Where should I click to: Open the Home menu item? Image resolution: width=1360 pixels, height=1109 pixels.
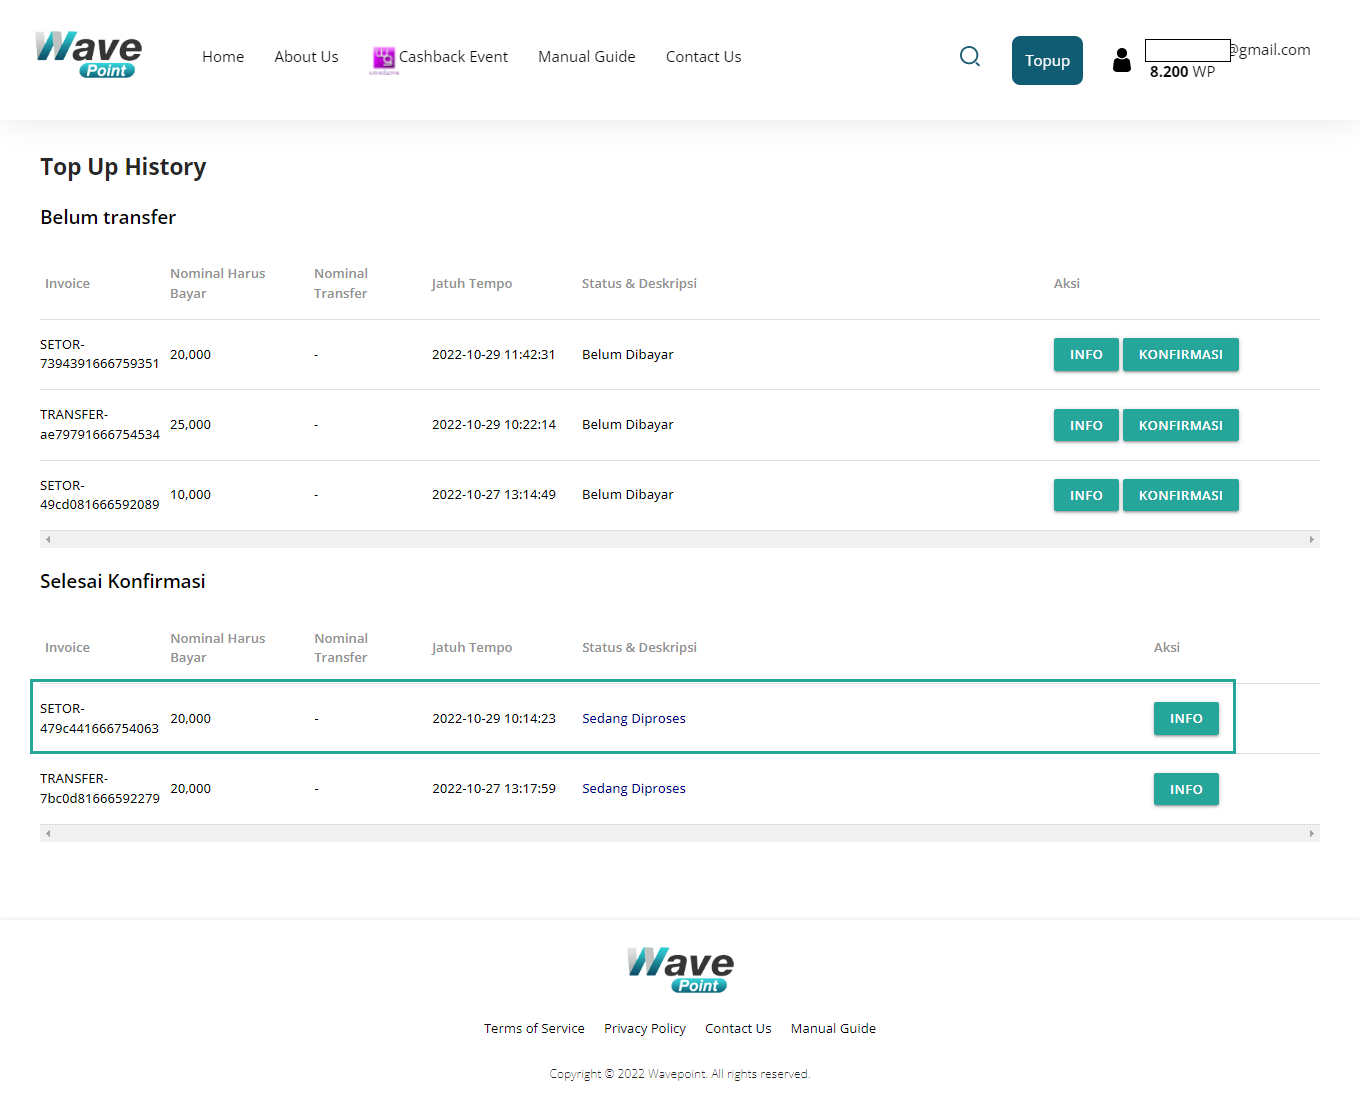pyautogui.click(x=223, y=57)
